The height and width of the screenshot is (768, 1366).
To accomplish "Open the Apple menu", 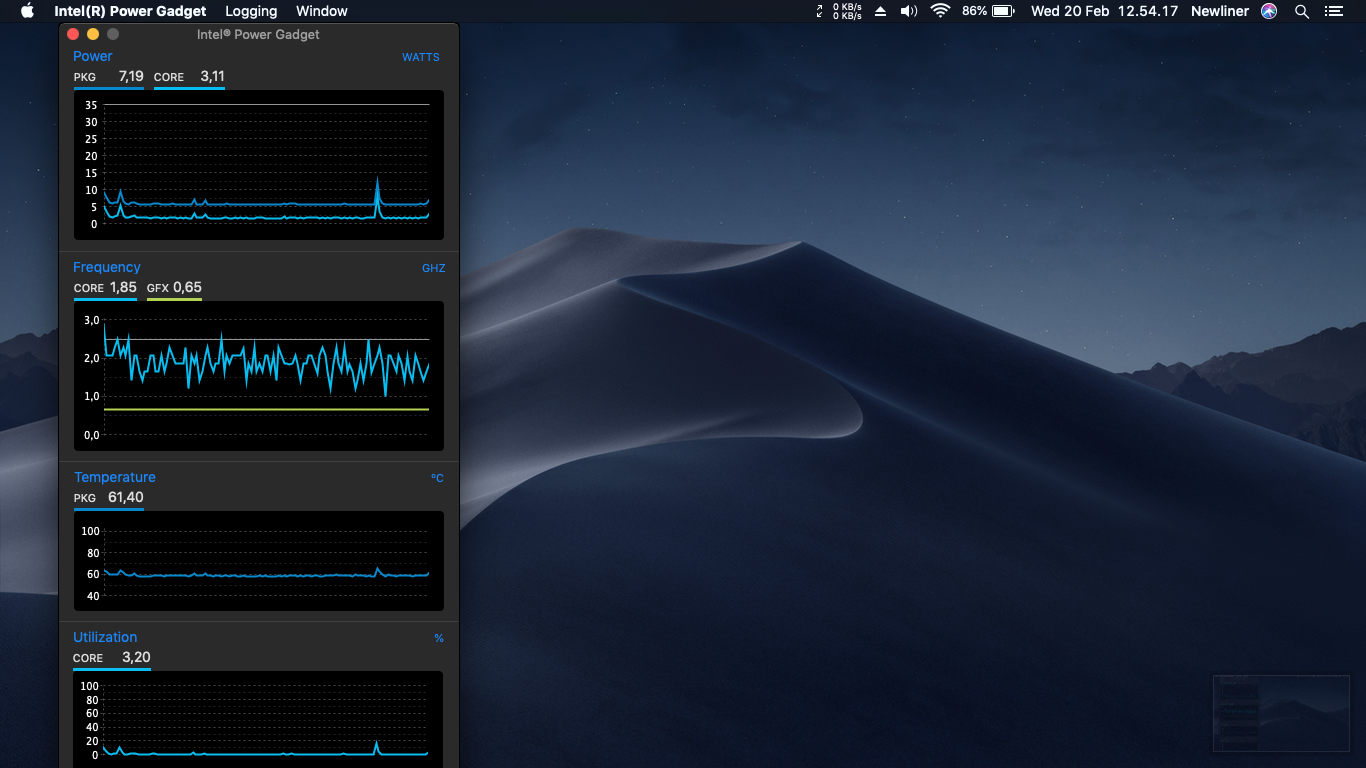I will point(27,11).
